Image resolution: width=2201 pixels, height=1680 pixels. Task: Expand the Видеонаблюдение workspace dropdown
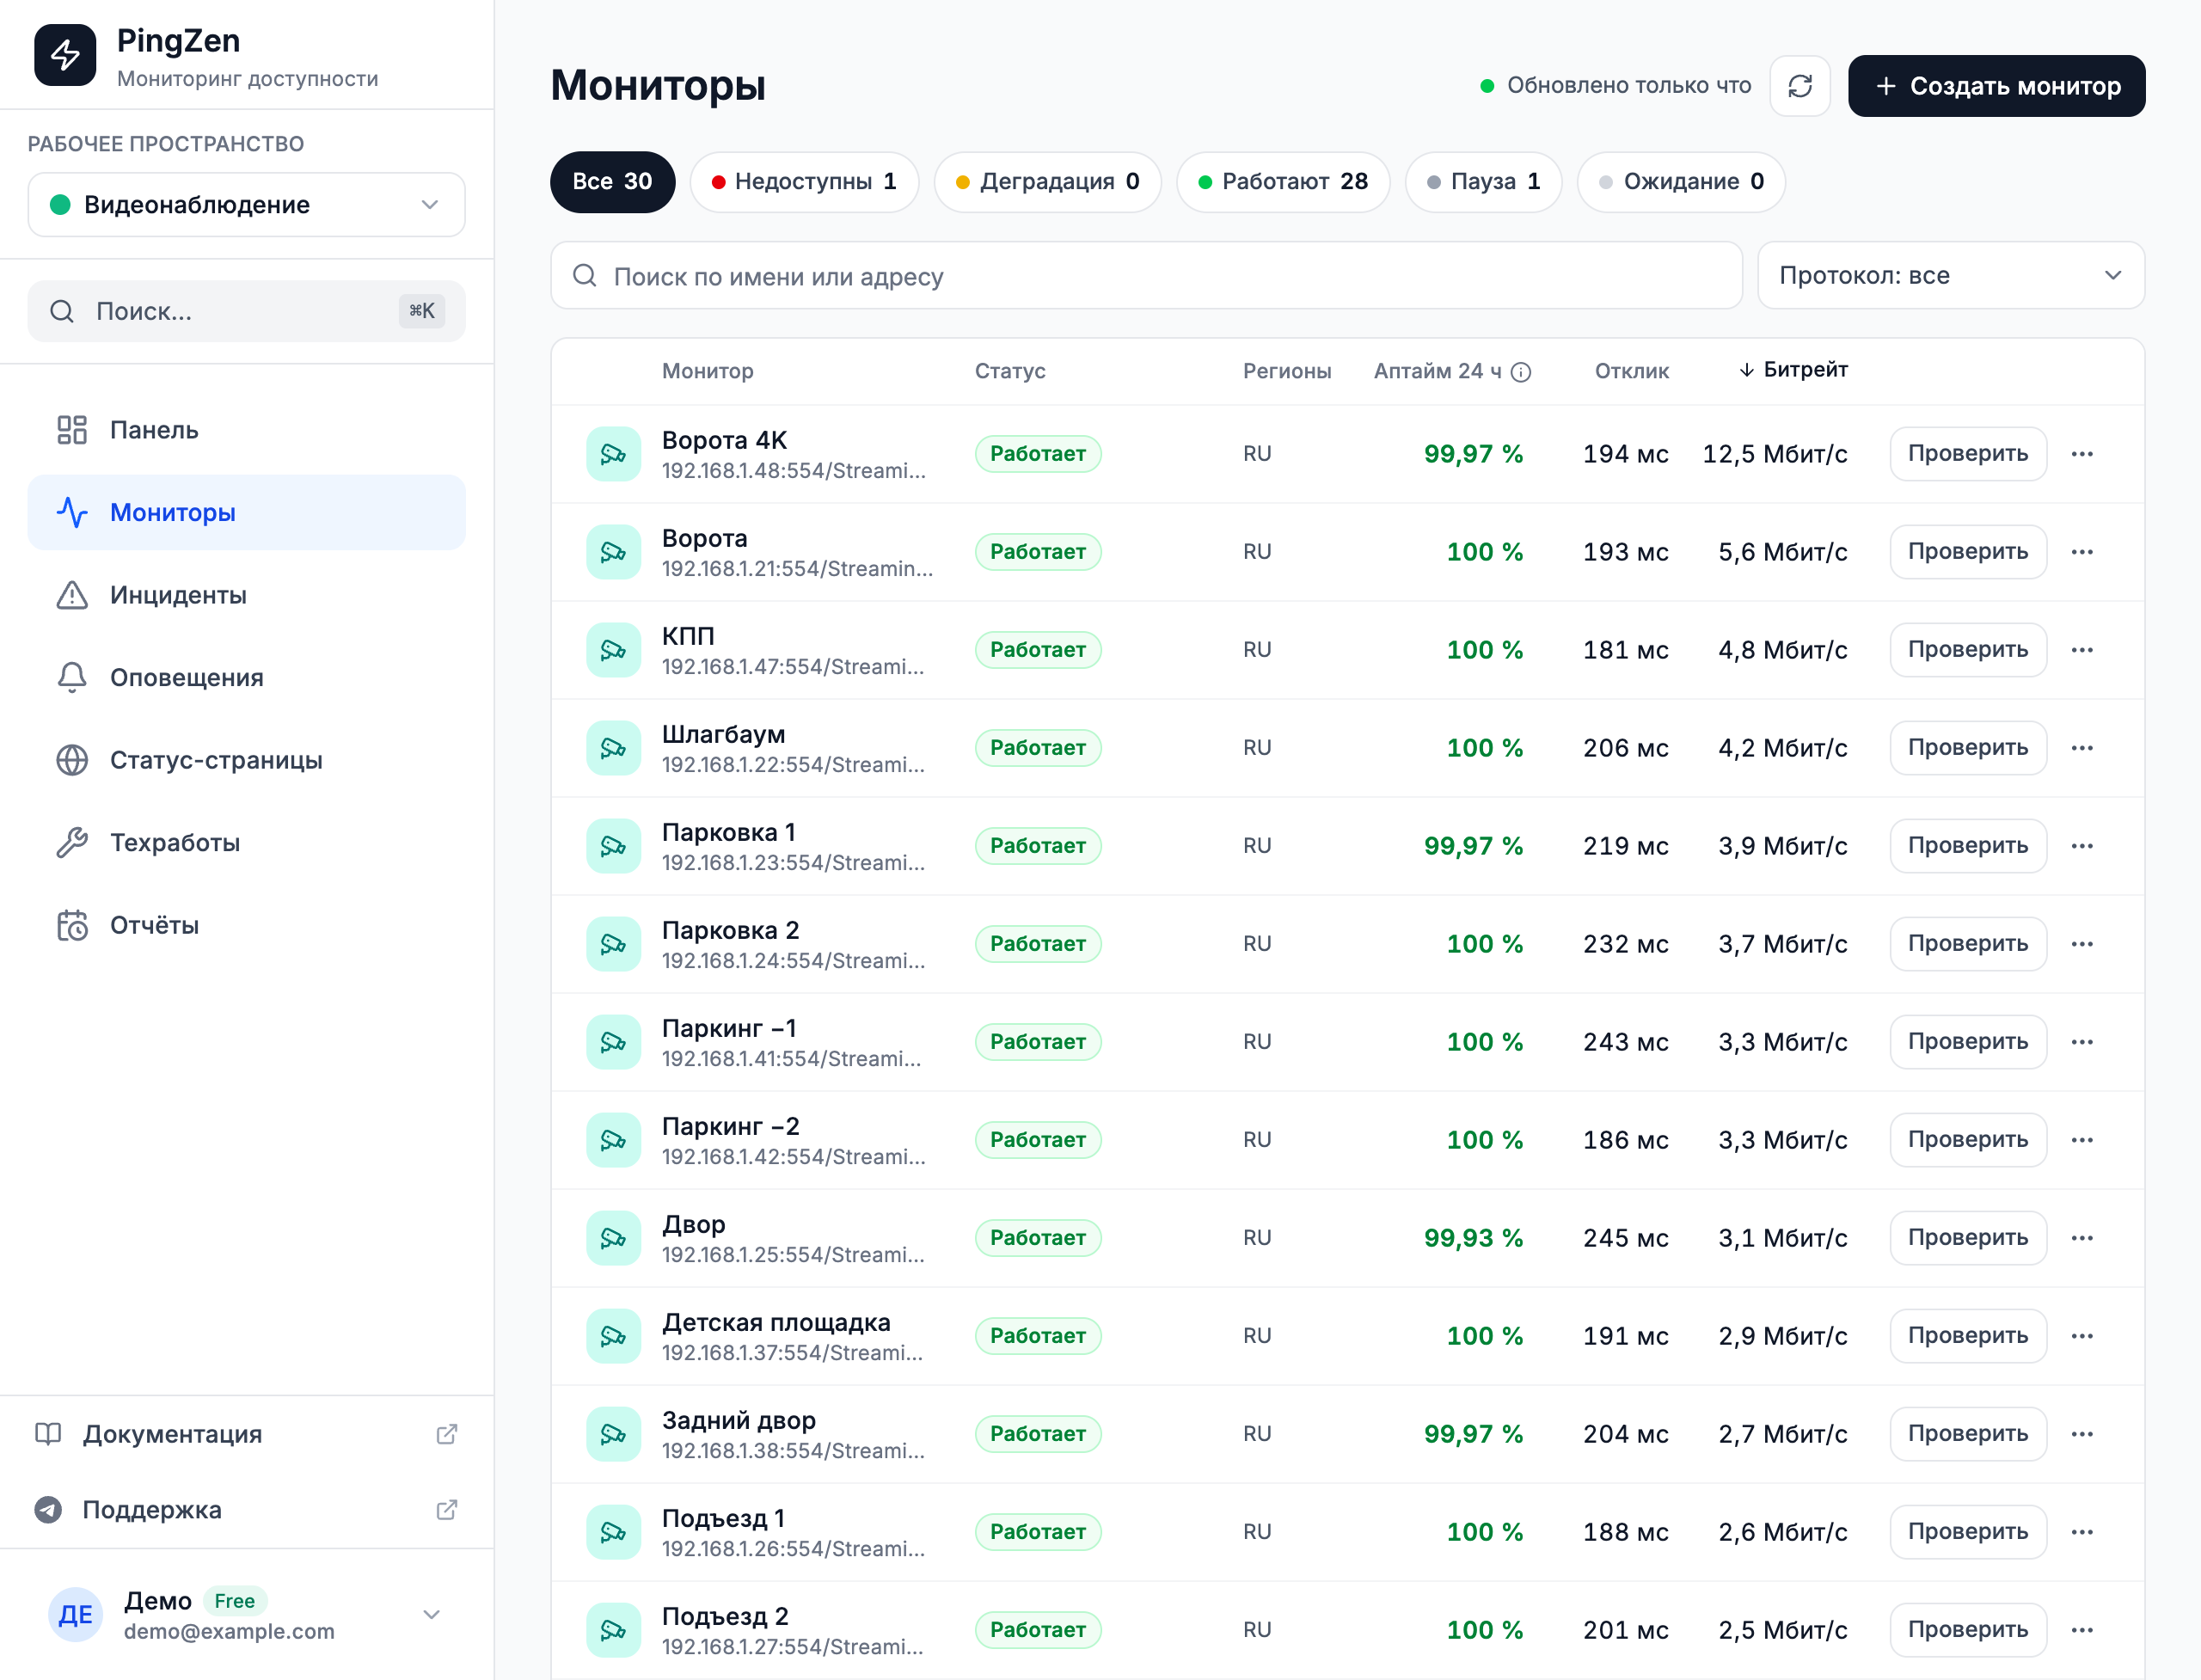pyautogui.click(x=246, y=205)
